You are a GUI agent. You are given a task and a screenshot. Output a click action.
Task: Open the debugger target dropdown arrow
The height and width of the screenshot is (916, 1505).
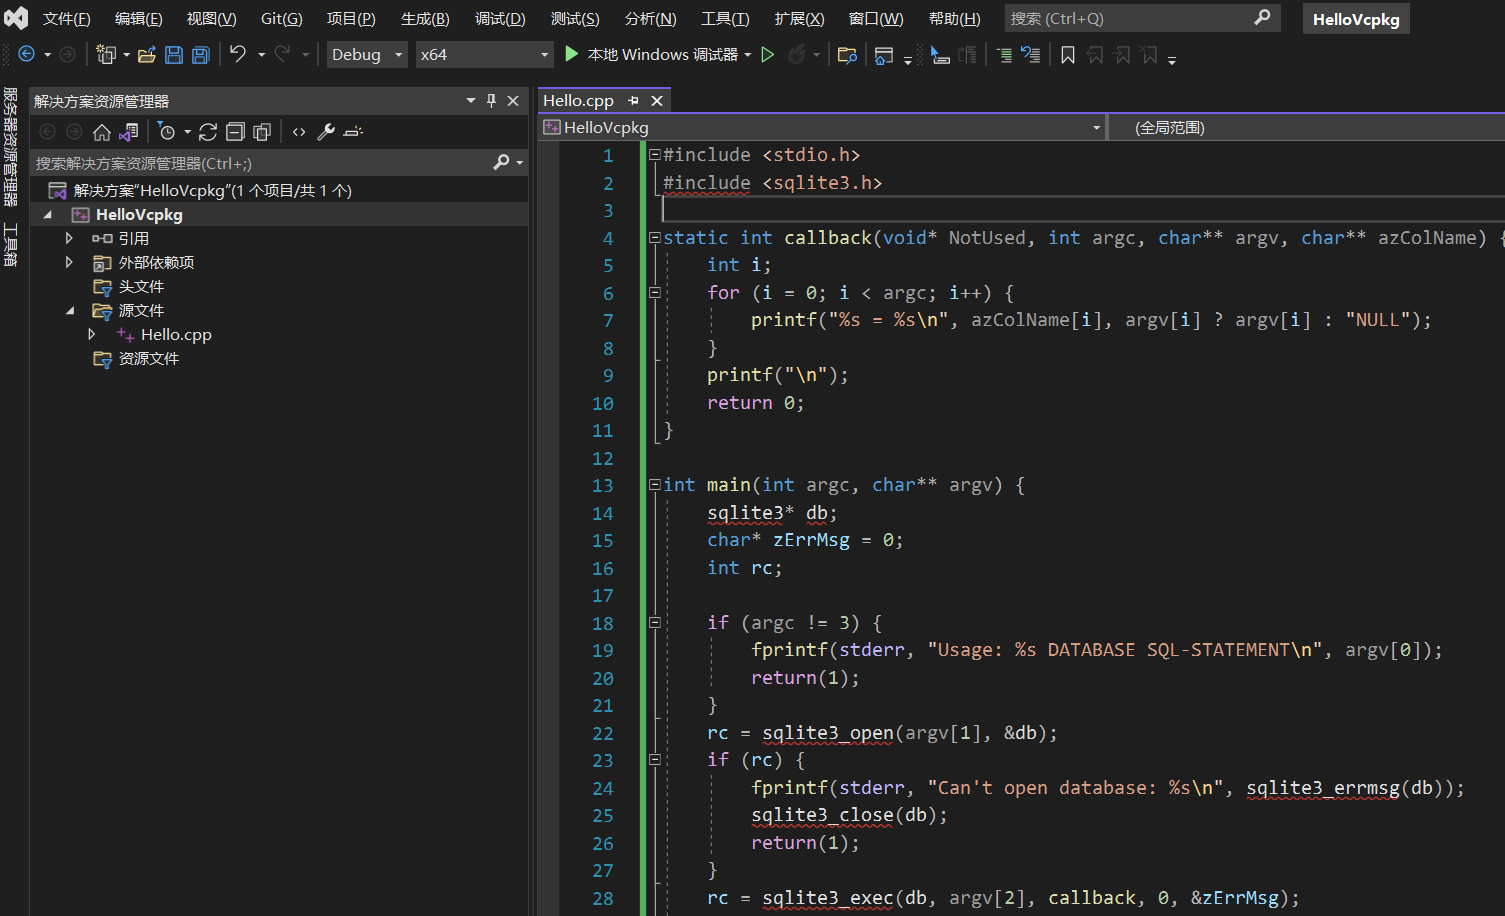coord(748,55)
